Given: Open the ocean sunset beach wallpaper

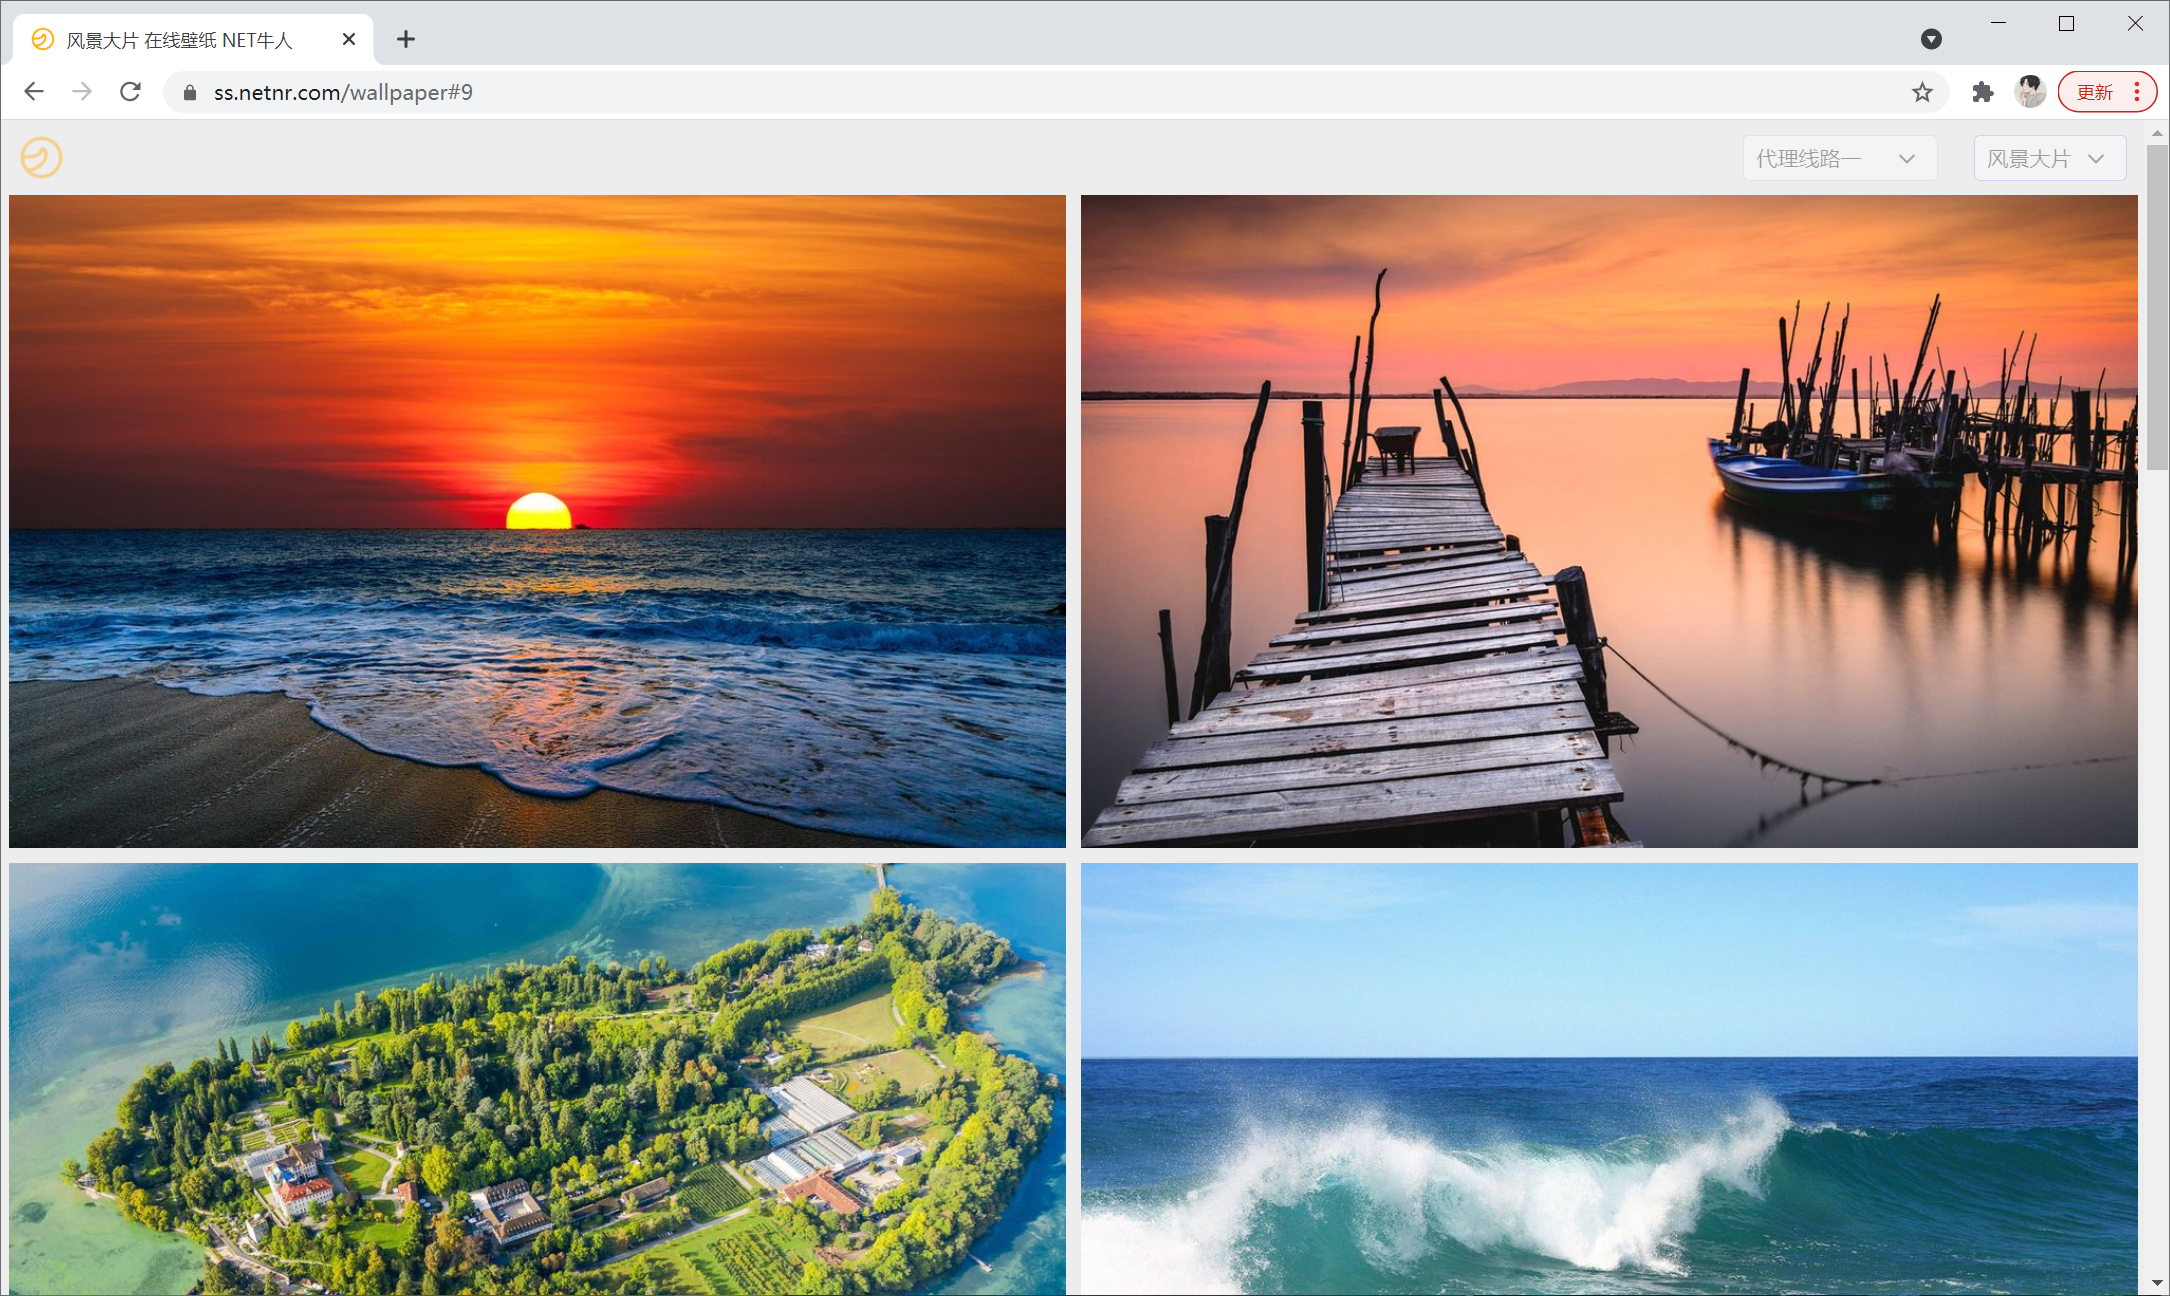Looking at the screenshot, I should (537, 521).
